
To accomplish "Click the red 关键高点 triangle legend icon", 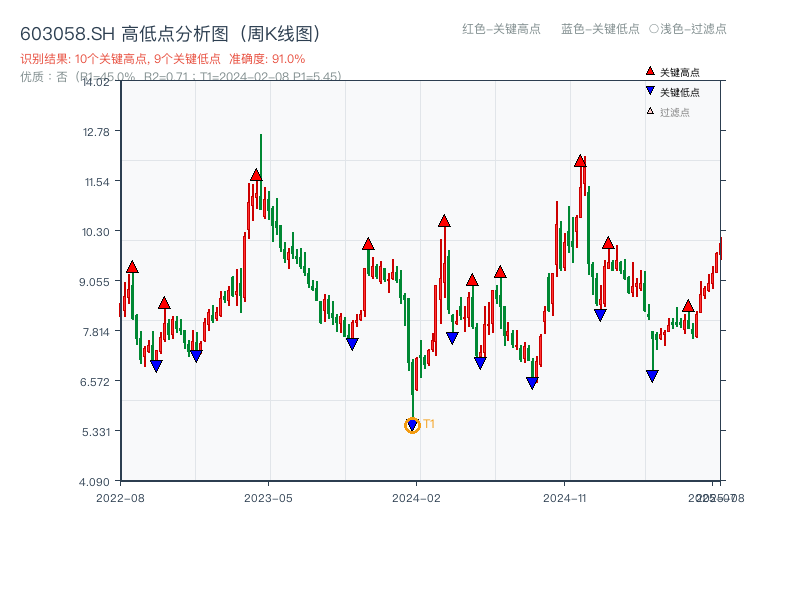I will [648, 71].
